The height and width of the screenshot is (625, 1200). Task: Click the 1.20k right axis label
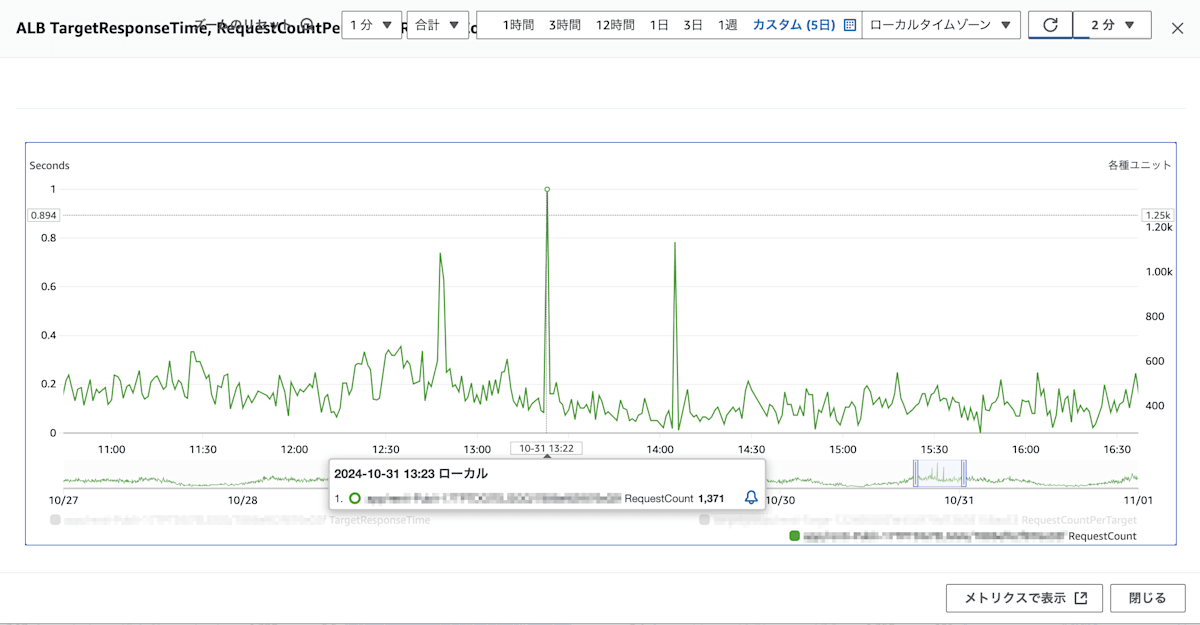click(1159, 227)
